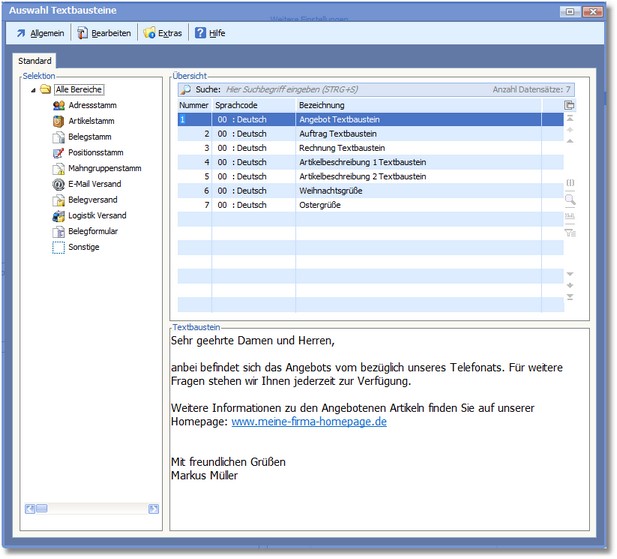Open the Bearbeiten menu

pyautogui.click(x=104, y=33)
